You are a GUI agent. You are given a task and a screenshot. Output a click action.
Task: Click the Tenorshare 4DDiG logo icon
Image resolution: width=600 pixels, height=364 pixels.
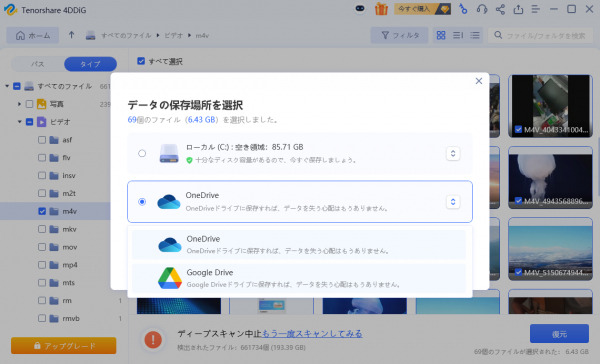point(10,10)
